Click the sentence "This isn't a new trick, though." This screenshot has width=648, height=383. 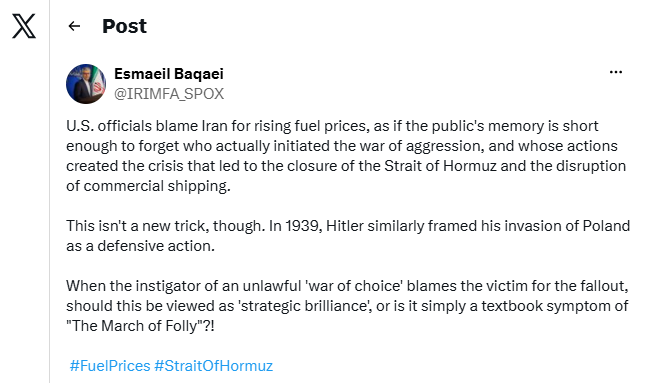click(166, 226)
